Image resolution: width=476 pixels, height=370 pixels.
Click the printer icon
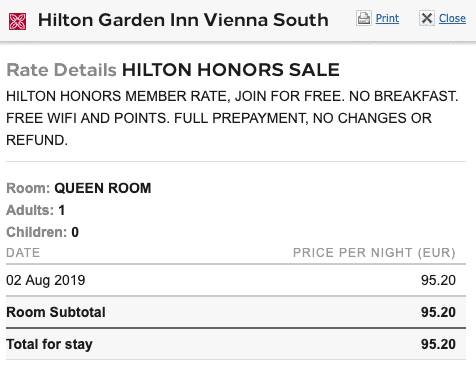click(364, 18)
